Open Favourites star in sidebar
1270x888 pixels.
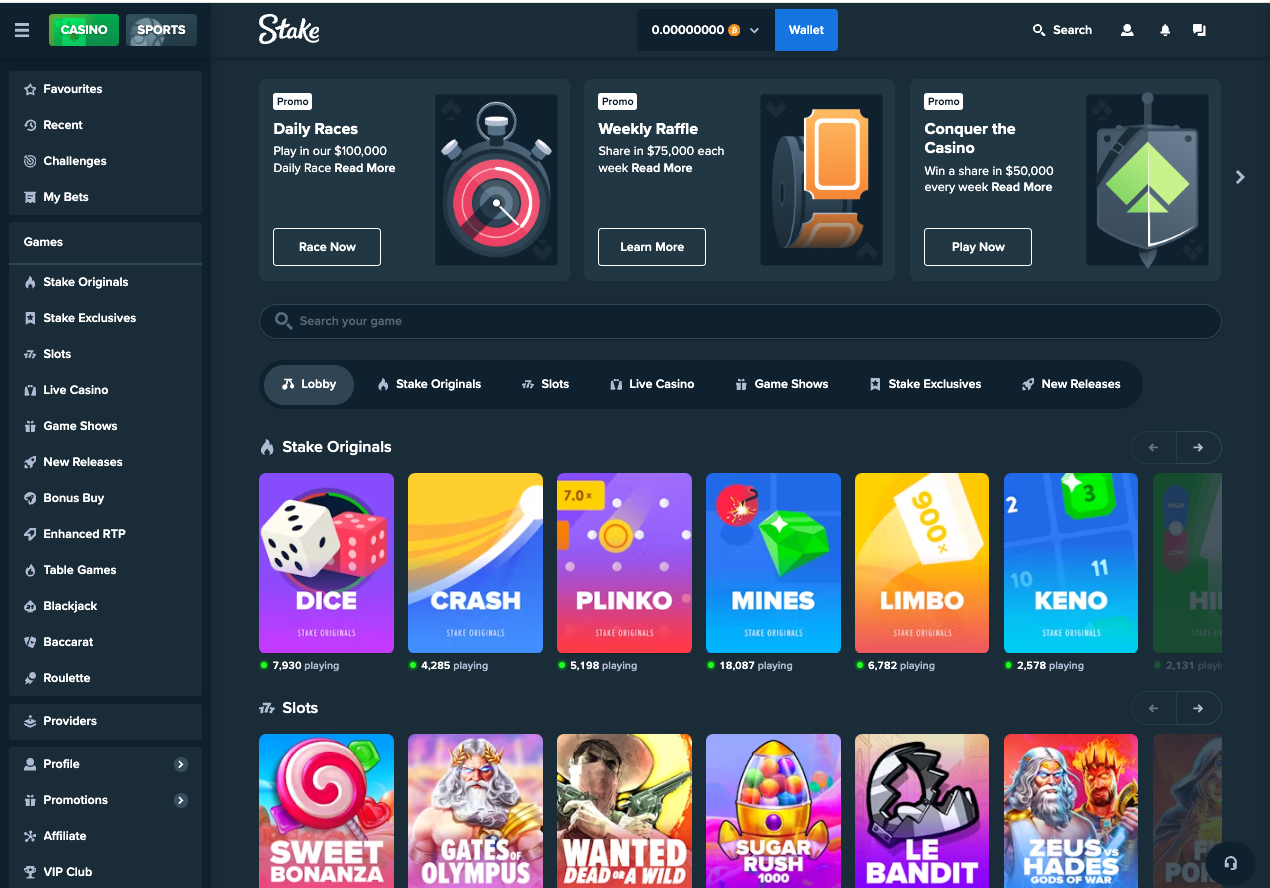[30, 89]
